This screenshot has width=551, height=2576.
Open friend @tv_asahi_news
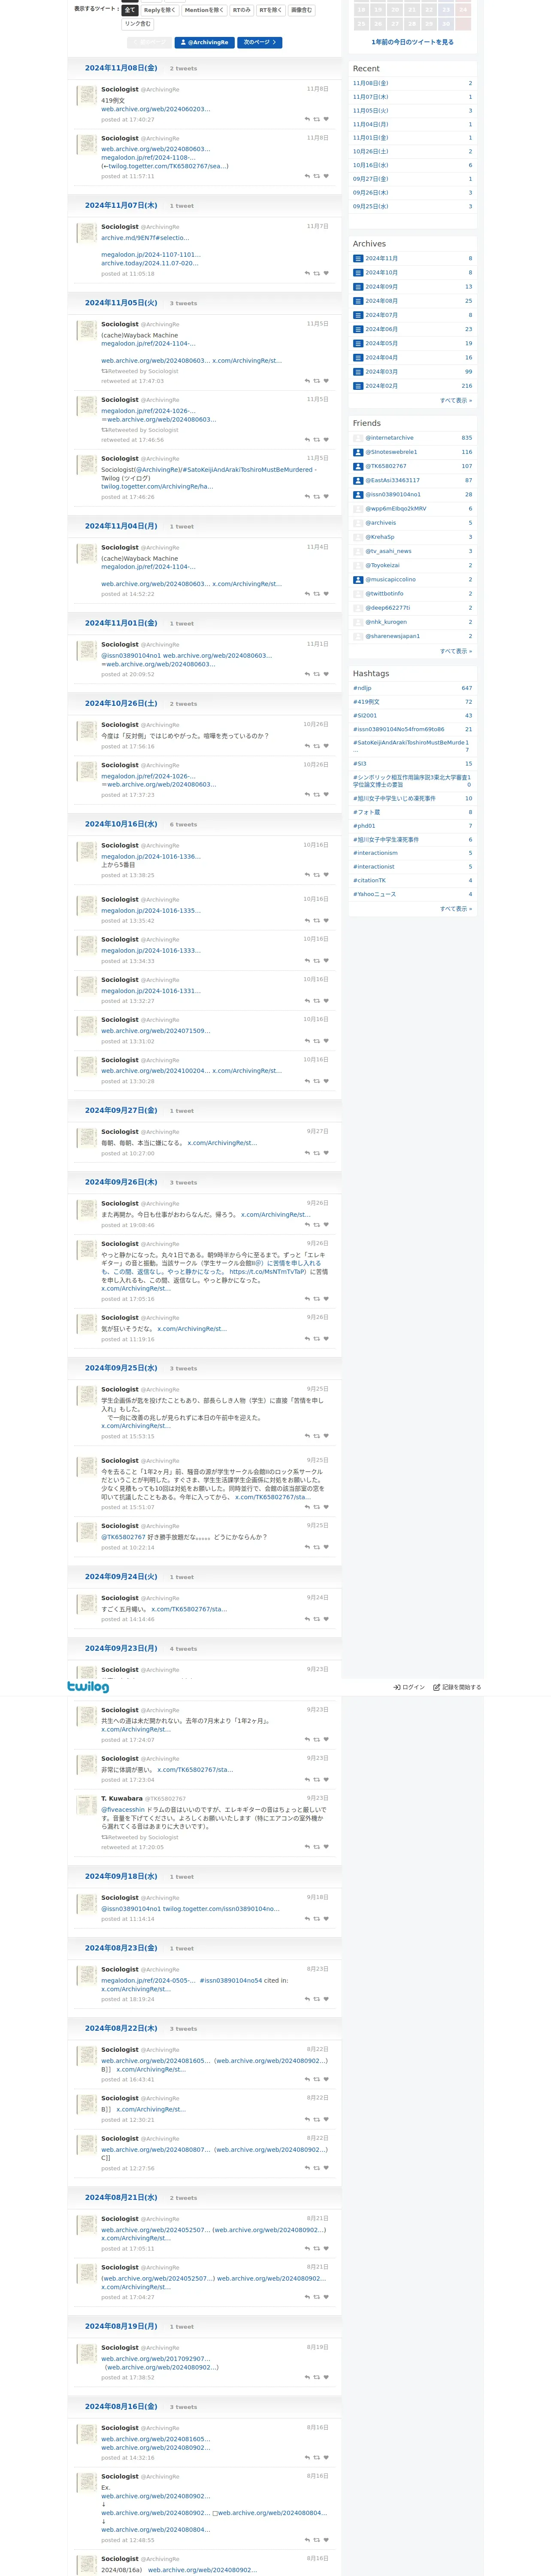tap(388, 551)
